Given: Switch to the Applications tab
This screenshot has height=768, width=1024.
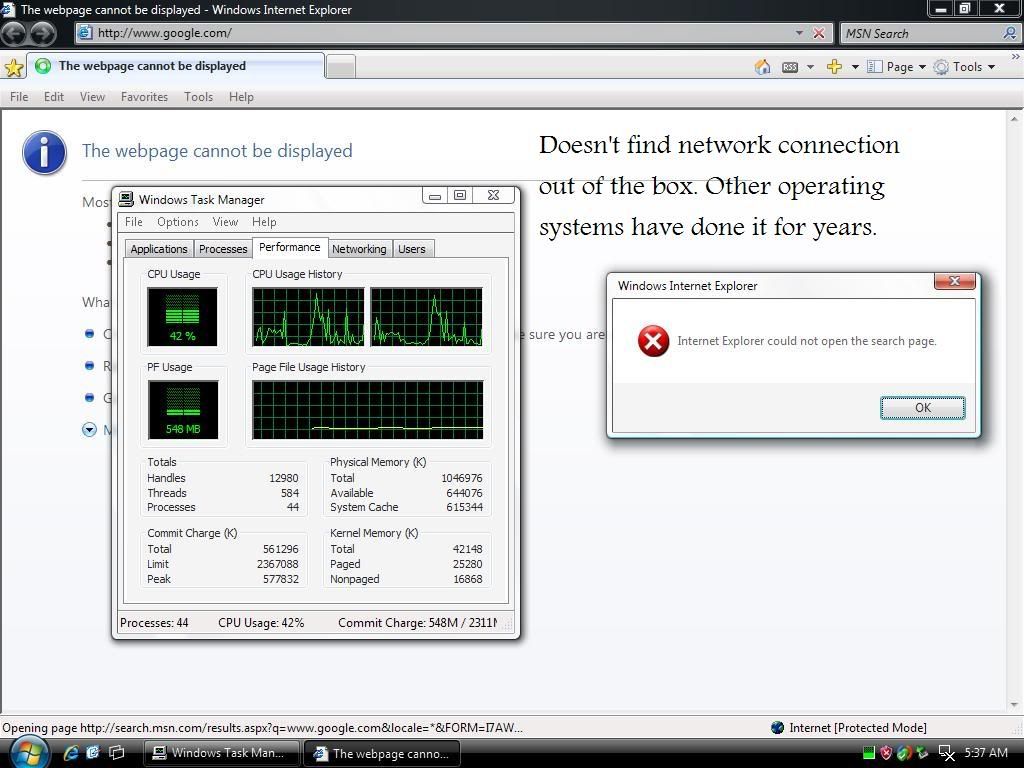Looking at the screenshot, I should pyautogui.click(x=159, y=249).
